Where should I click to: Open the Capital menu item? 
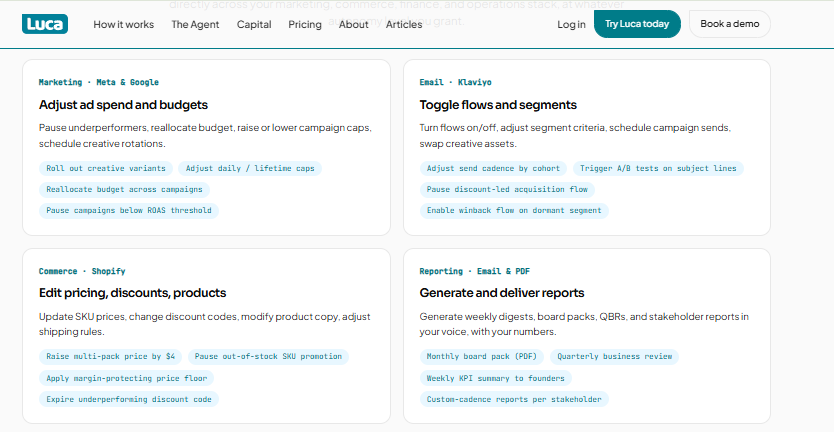[x=254, y=24]
